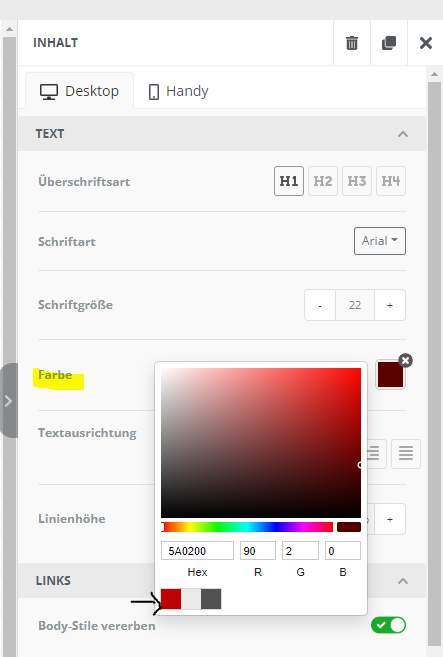Expand the collapsed sidebar arrow handle
Image resolution: width=443 pixels, height=657 pixels.
pyautogui.click(x=8, y=401)
